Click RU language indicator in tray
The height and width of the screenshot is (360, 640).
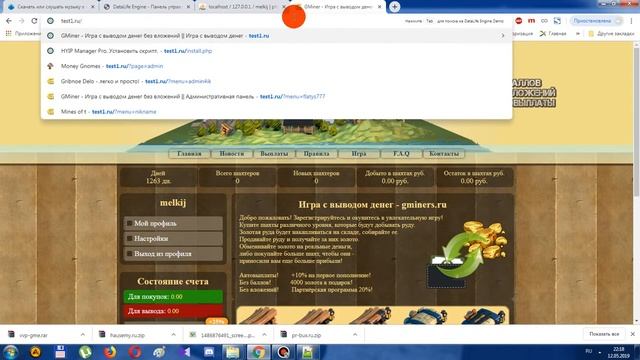[x=589, y=351]
